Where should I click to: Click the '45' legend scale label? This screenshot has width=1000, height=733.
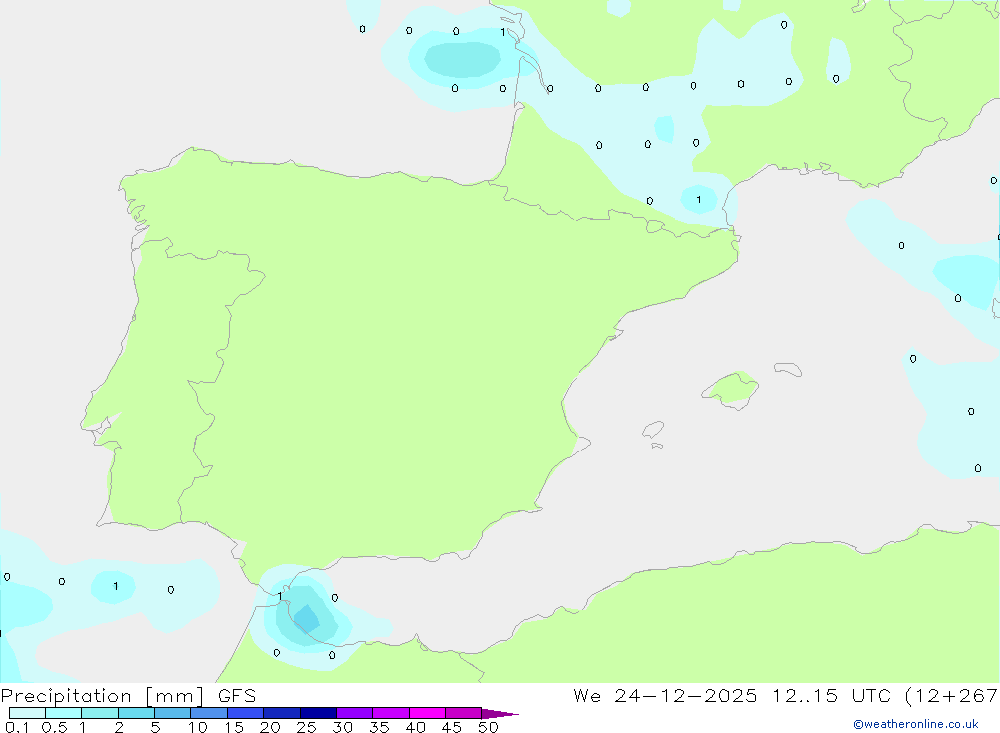click(x=452, y=727)
